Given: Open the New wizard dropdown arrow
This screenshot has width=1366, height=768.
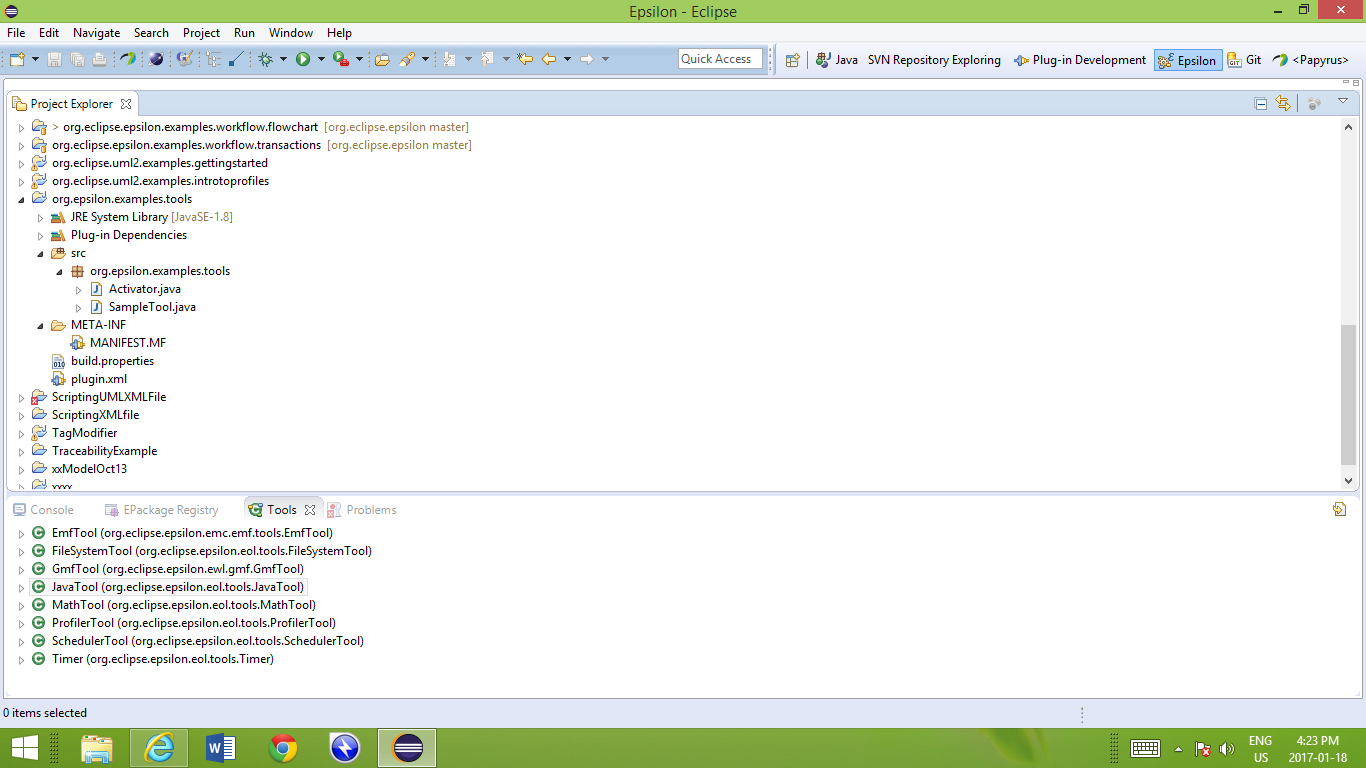Looking at the screenshot, I should click(36, 60).
